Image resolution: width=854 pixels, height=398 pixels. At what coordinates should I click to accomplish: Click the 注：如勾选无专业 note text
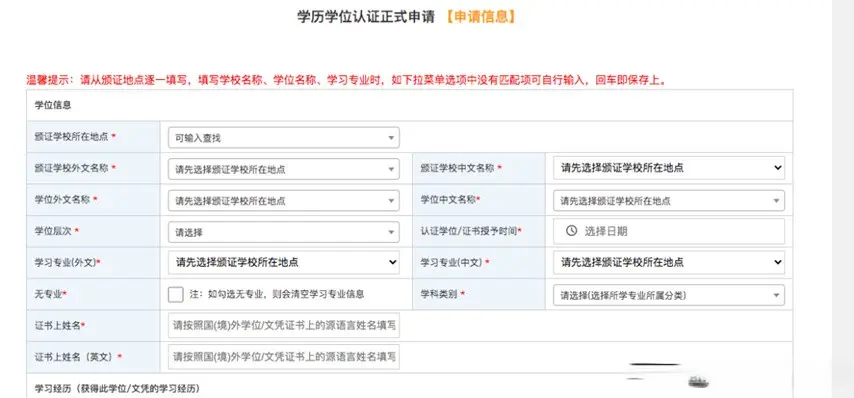tap(277, 295)
